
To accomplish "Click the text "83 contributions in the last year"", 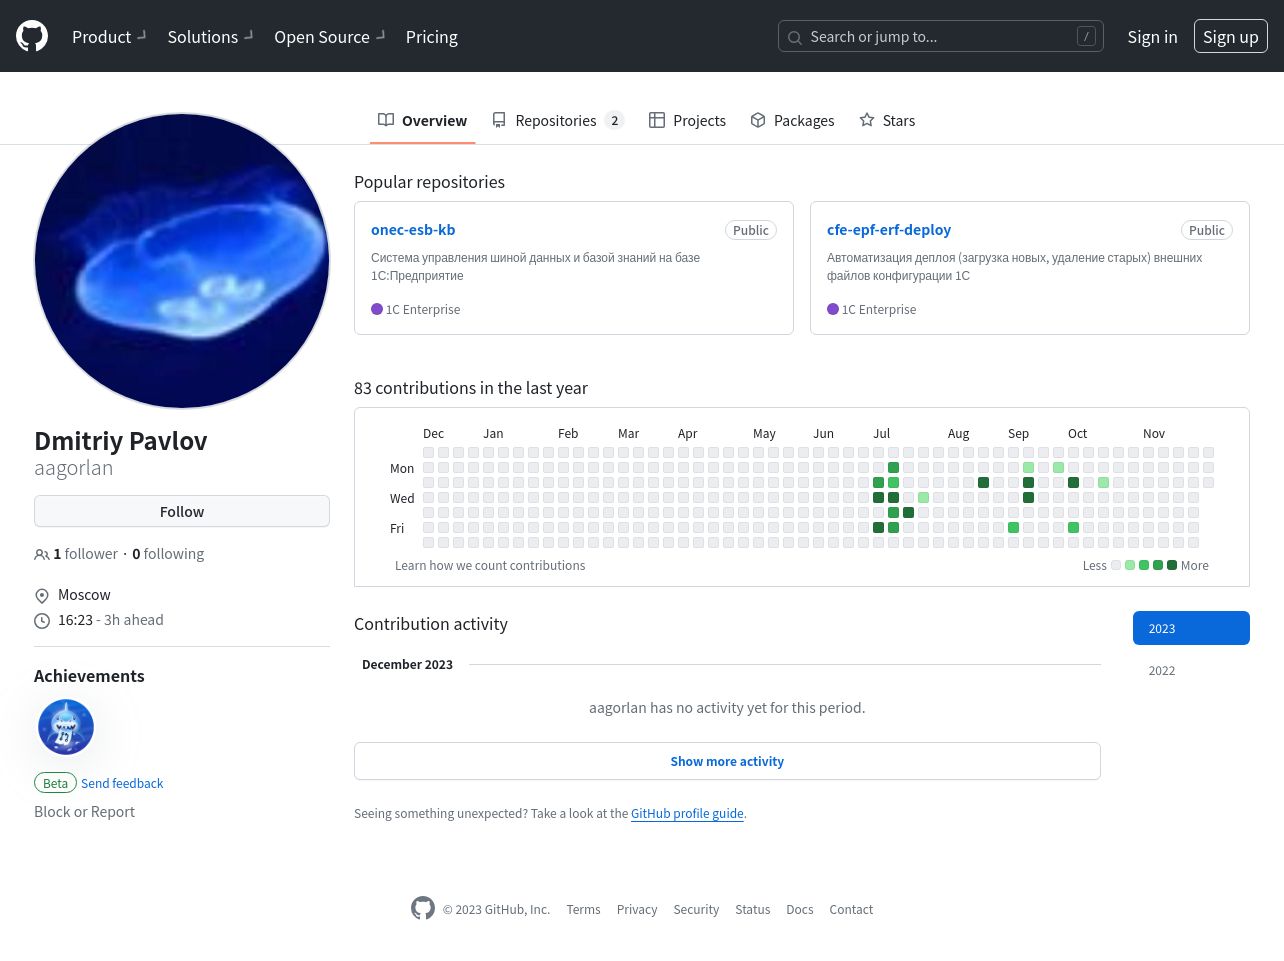I will [471, 388].
